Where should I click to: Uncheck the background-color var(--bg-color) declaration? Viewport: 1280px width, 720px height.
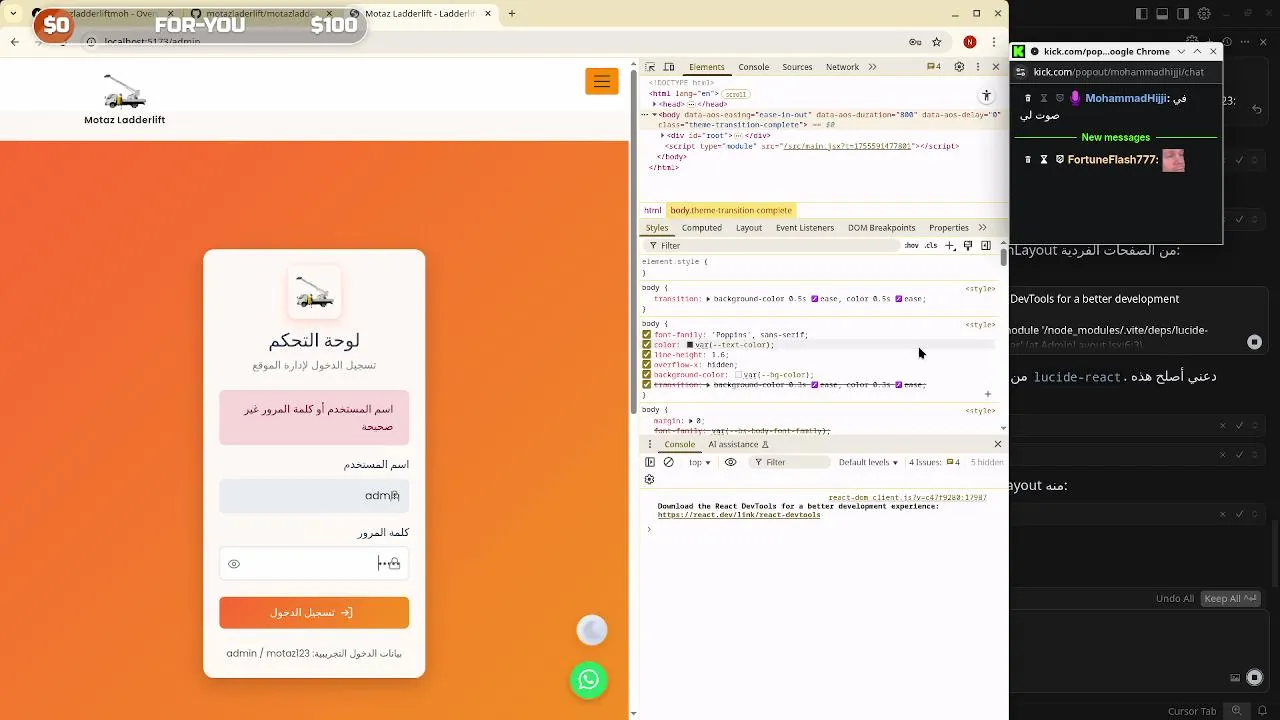pyautogui.click(x=647, y=375)
